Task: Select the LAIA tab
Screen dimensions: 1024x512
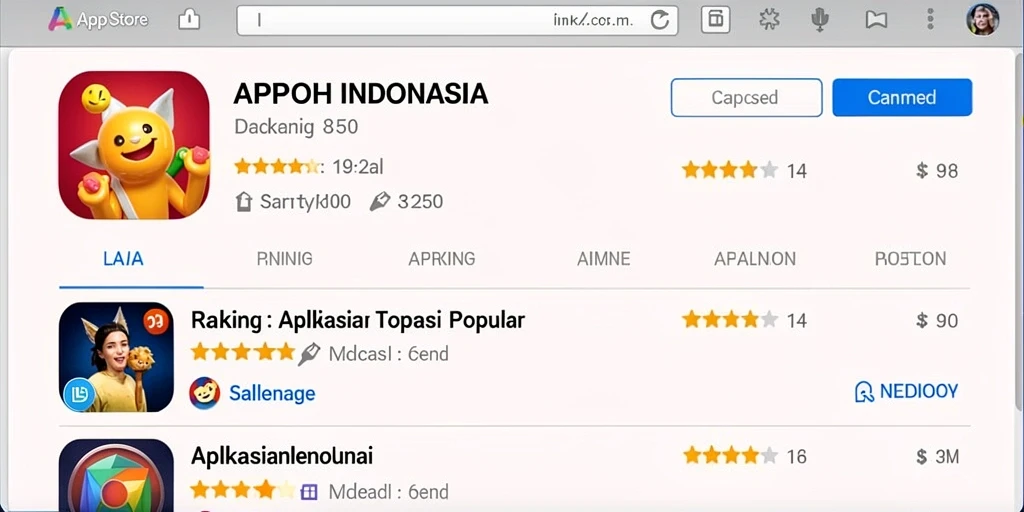Action: point(123,259)
